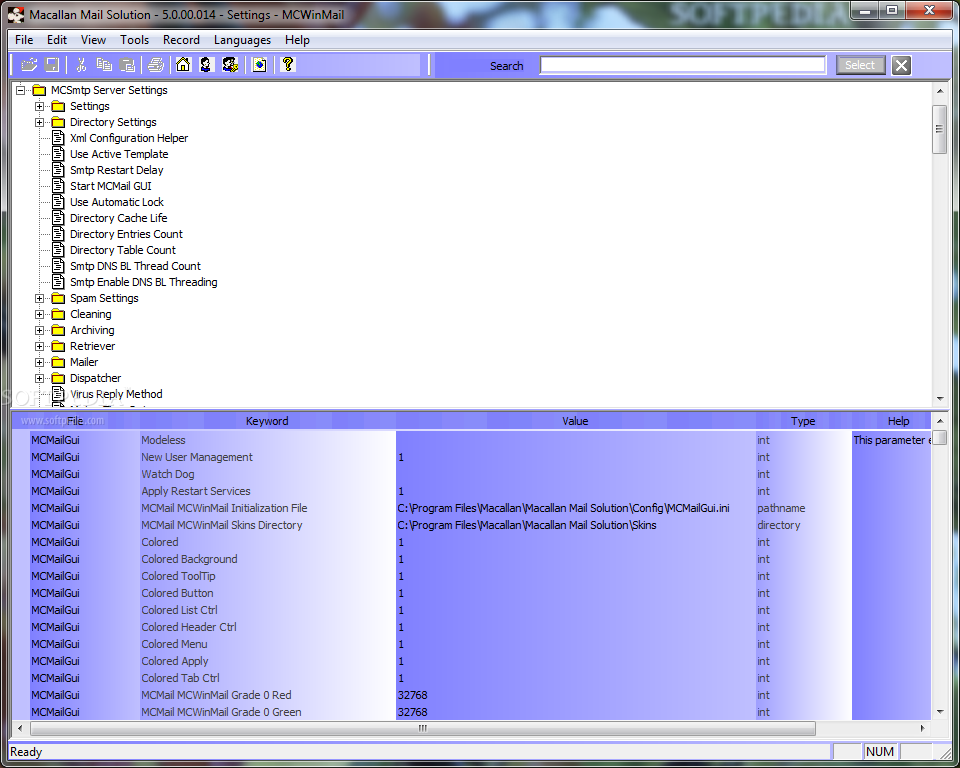The height and width of the screenshot is (768, 960).
Task: Open the Edit menu
Action: point(56,40)
